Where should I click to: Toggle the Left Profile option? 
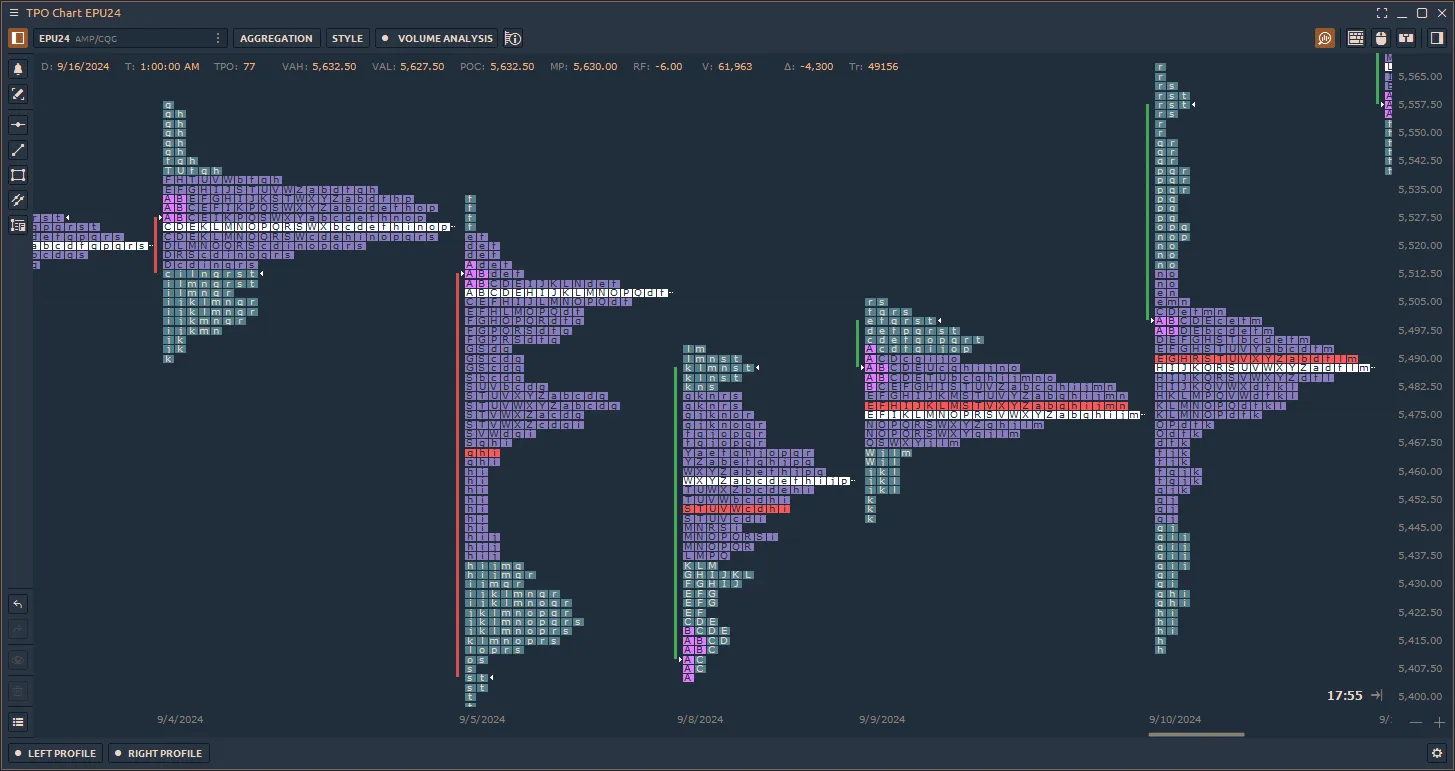point(55,753)
